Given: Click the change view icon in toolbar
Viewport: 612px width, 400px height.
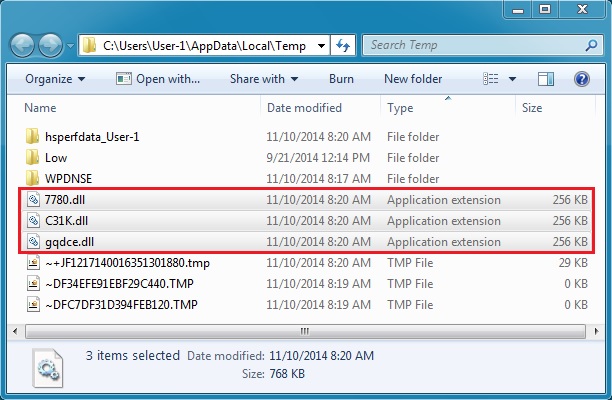Looking at the screenshot, I should [492, 79].
